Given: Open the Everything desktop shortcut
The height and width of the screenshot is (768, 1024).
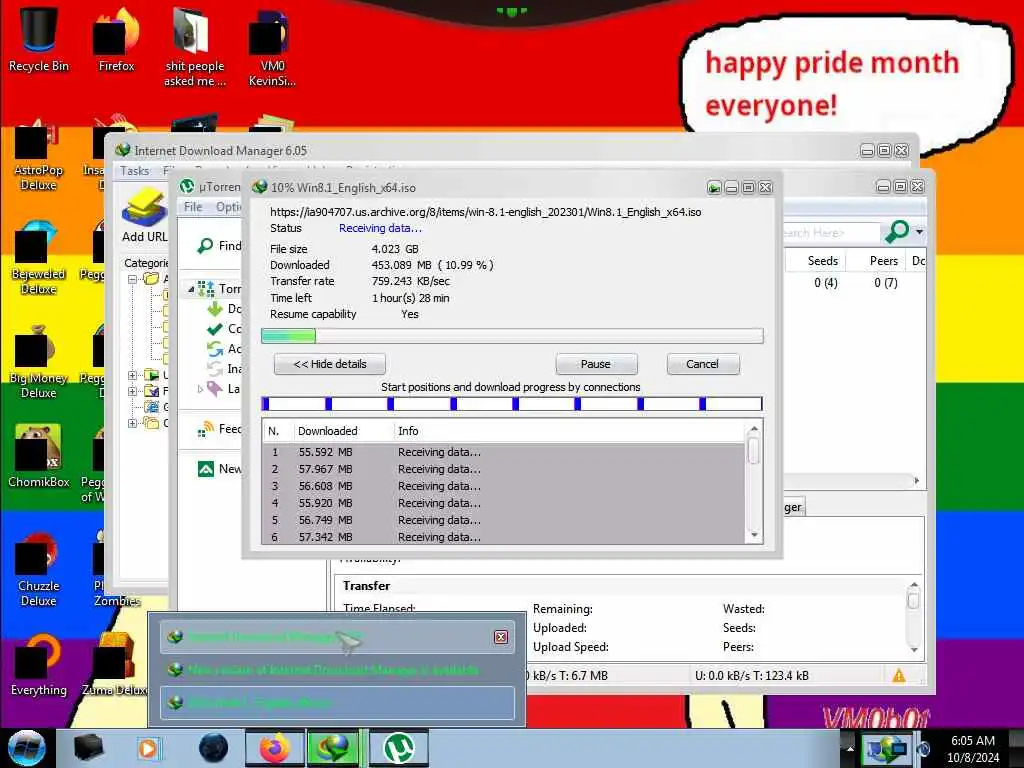Looking at the screenshot, I should (39, 665).
